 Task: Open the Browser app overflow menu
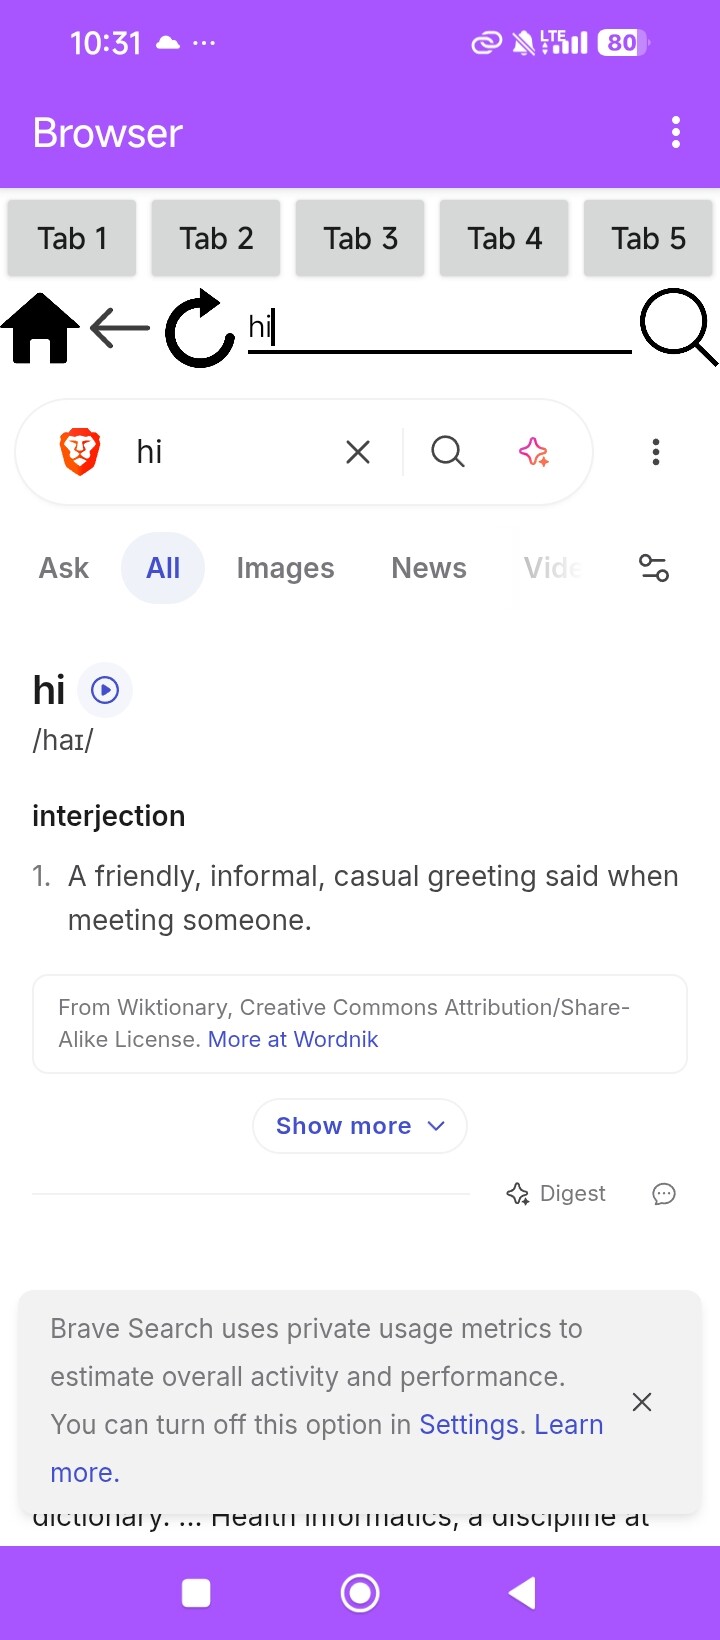pyautogui.click(x=676, y=132)
